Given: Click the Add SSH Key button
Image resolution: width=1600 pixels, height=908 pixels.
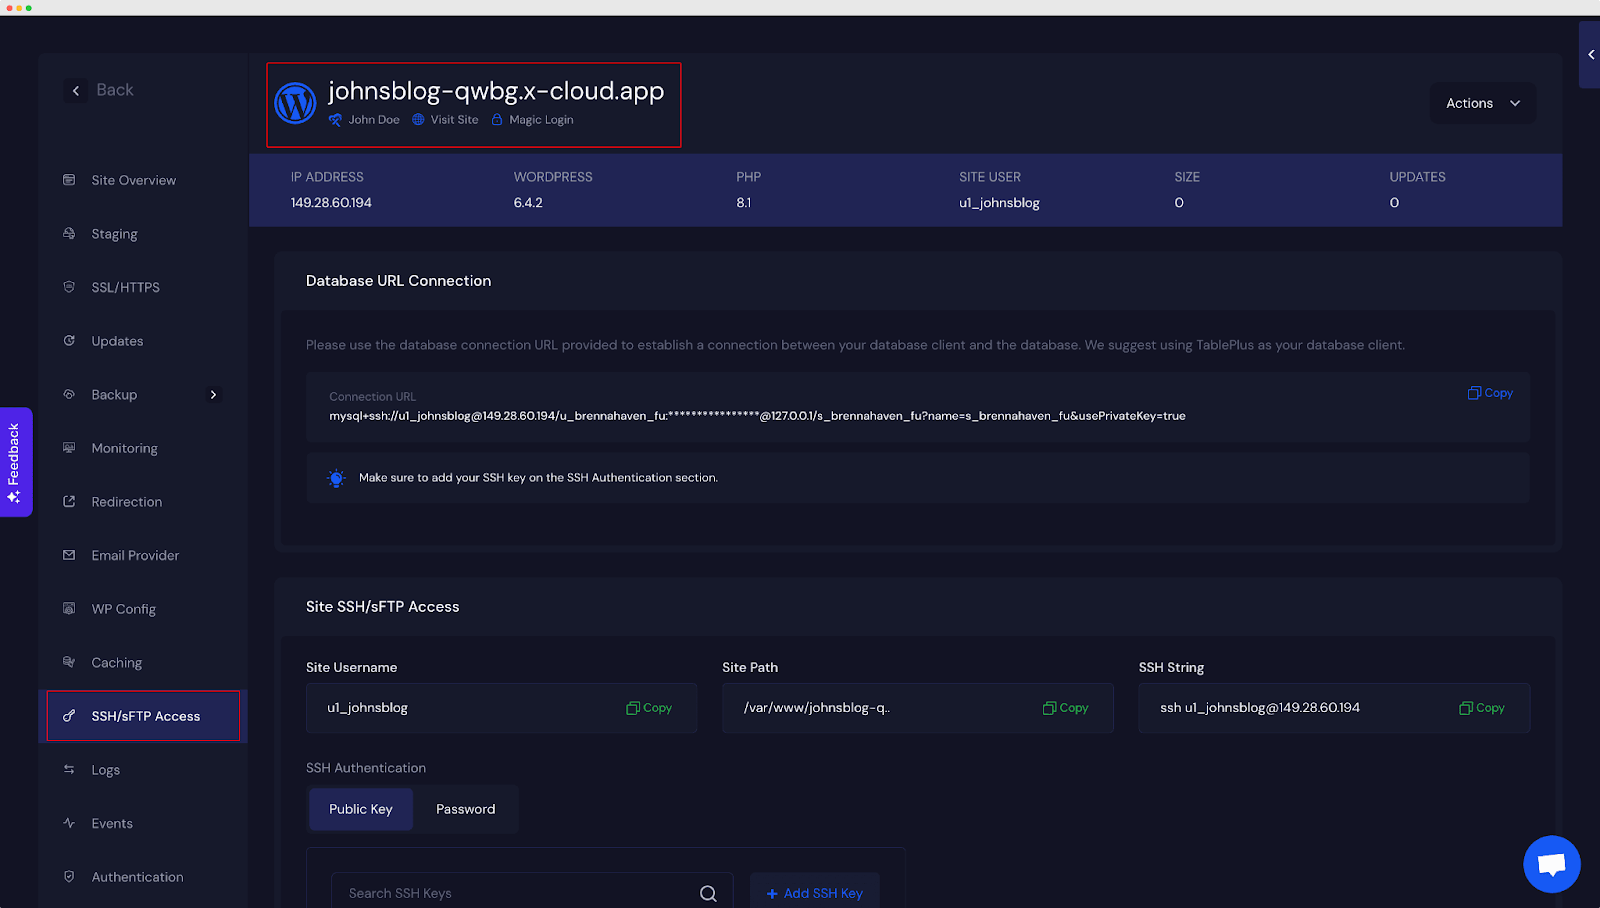Looking at the screenshot, I should (814, 893).
